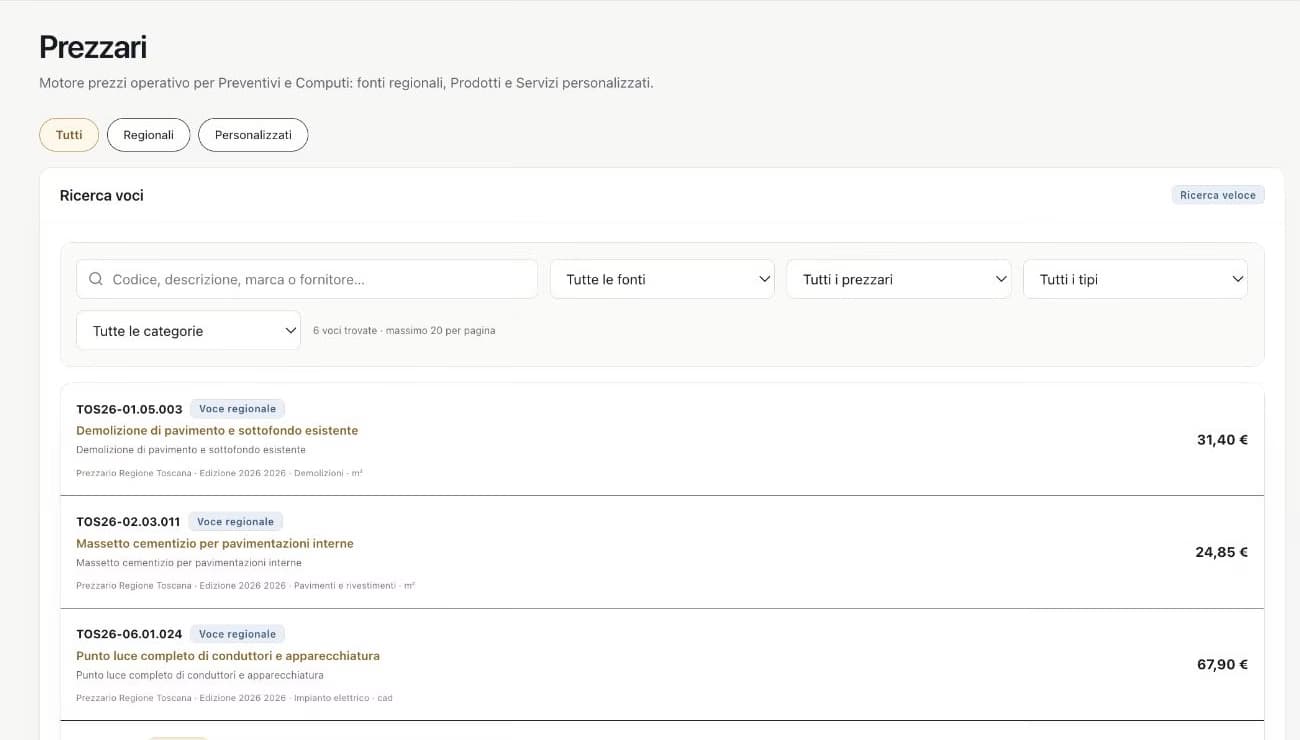Click the price 24,85 €

tap(1221, 552)
